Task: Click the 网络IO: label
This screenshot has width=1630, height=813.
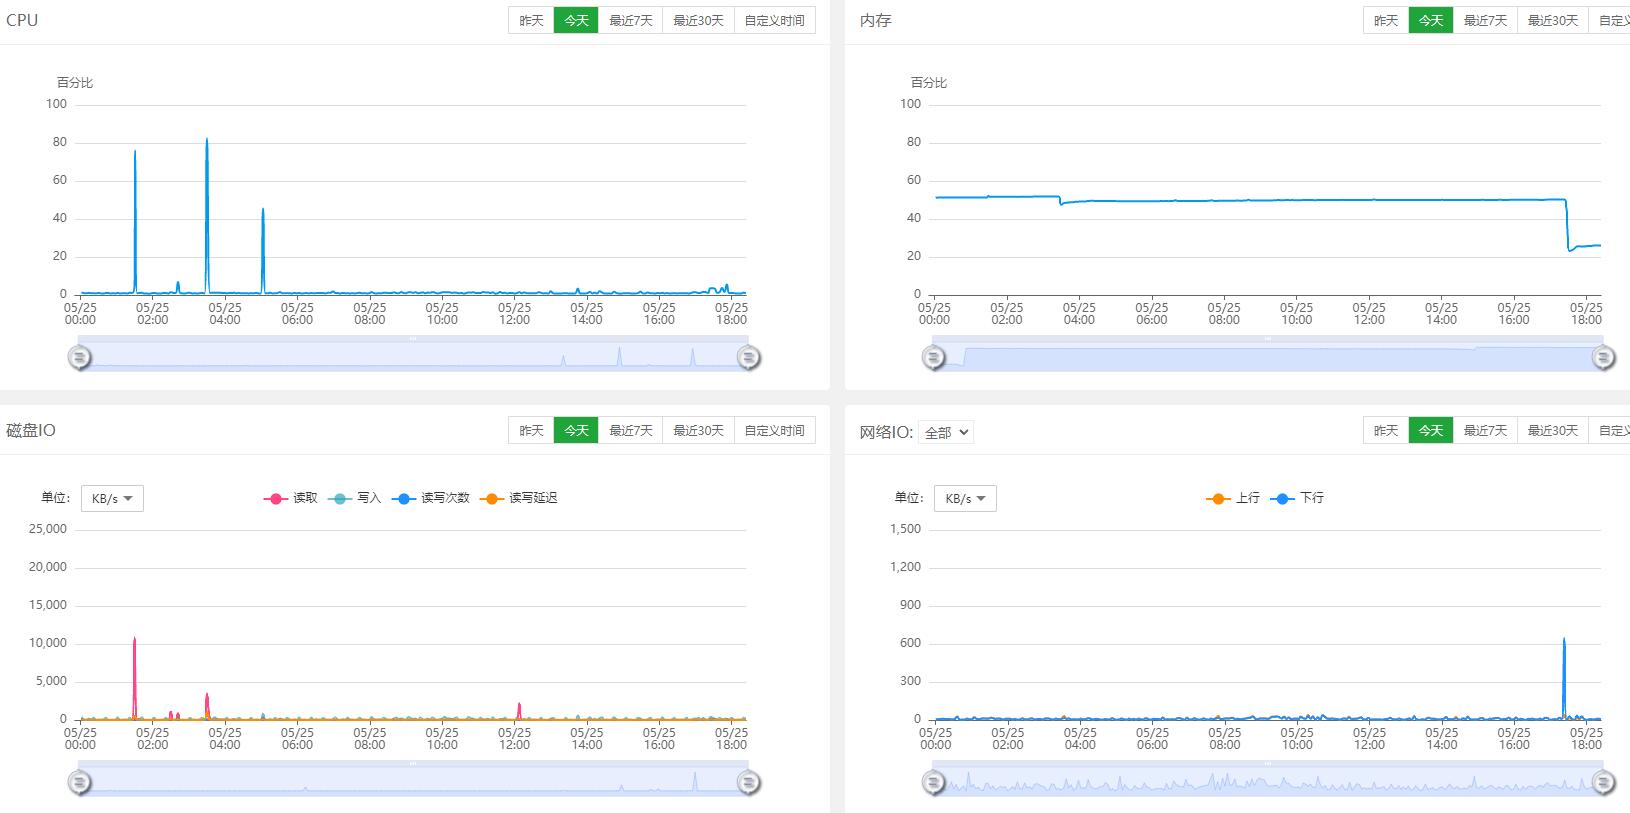Action: pos(886,432)
